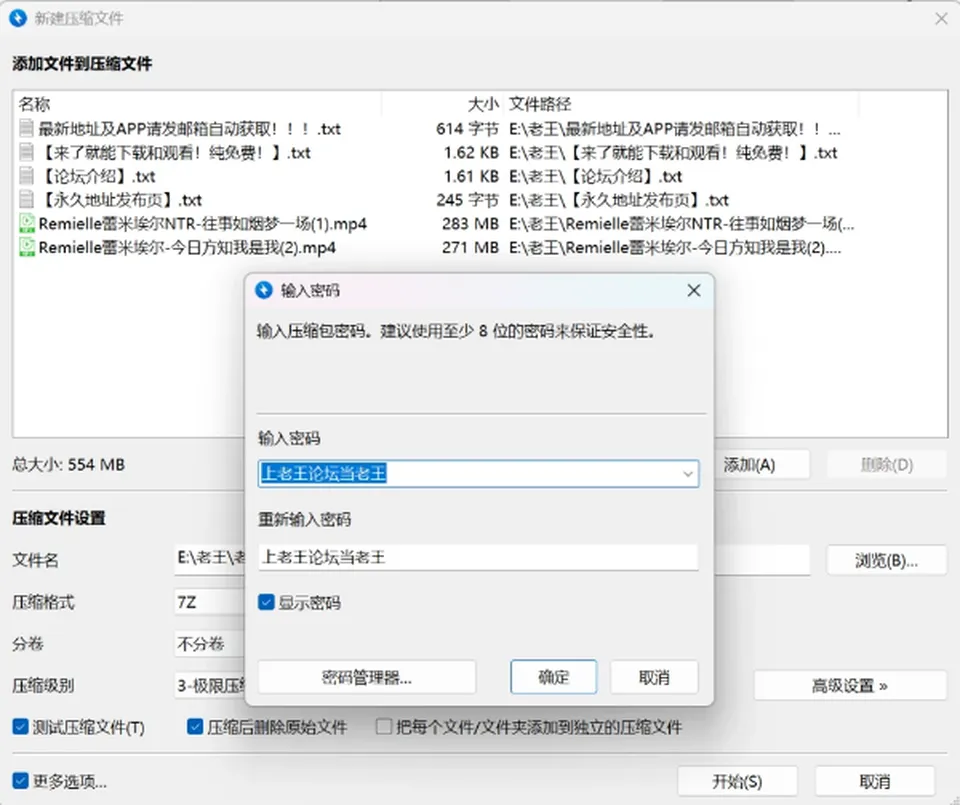Click the 283 MB size cell

click(x=470, y=223)
